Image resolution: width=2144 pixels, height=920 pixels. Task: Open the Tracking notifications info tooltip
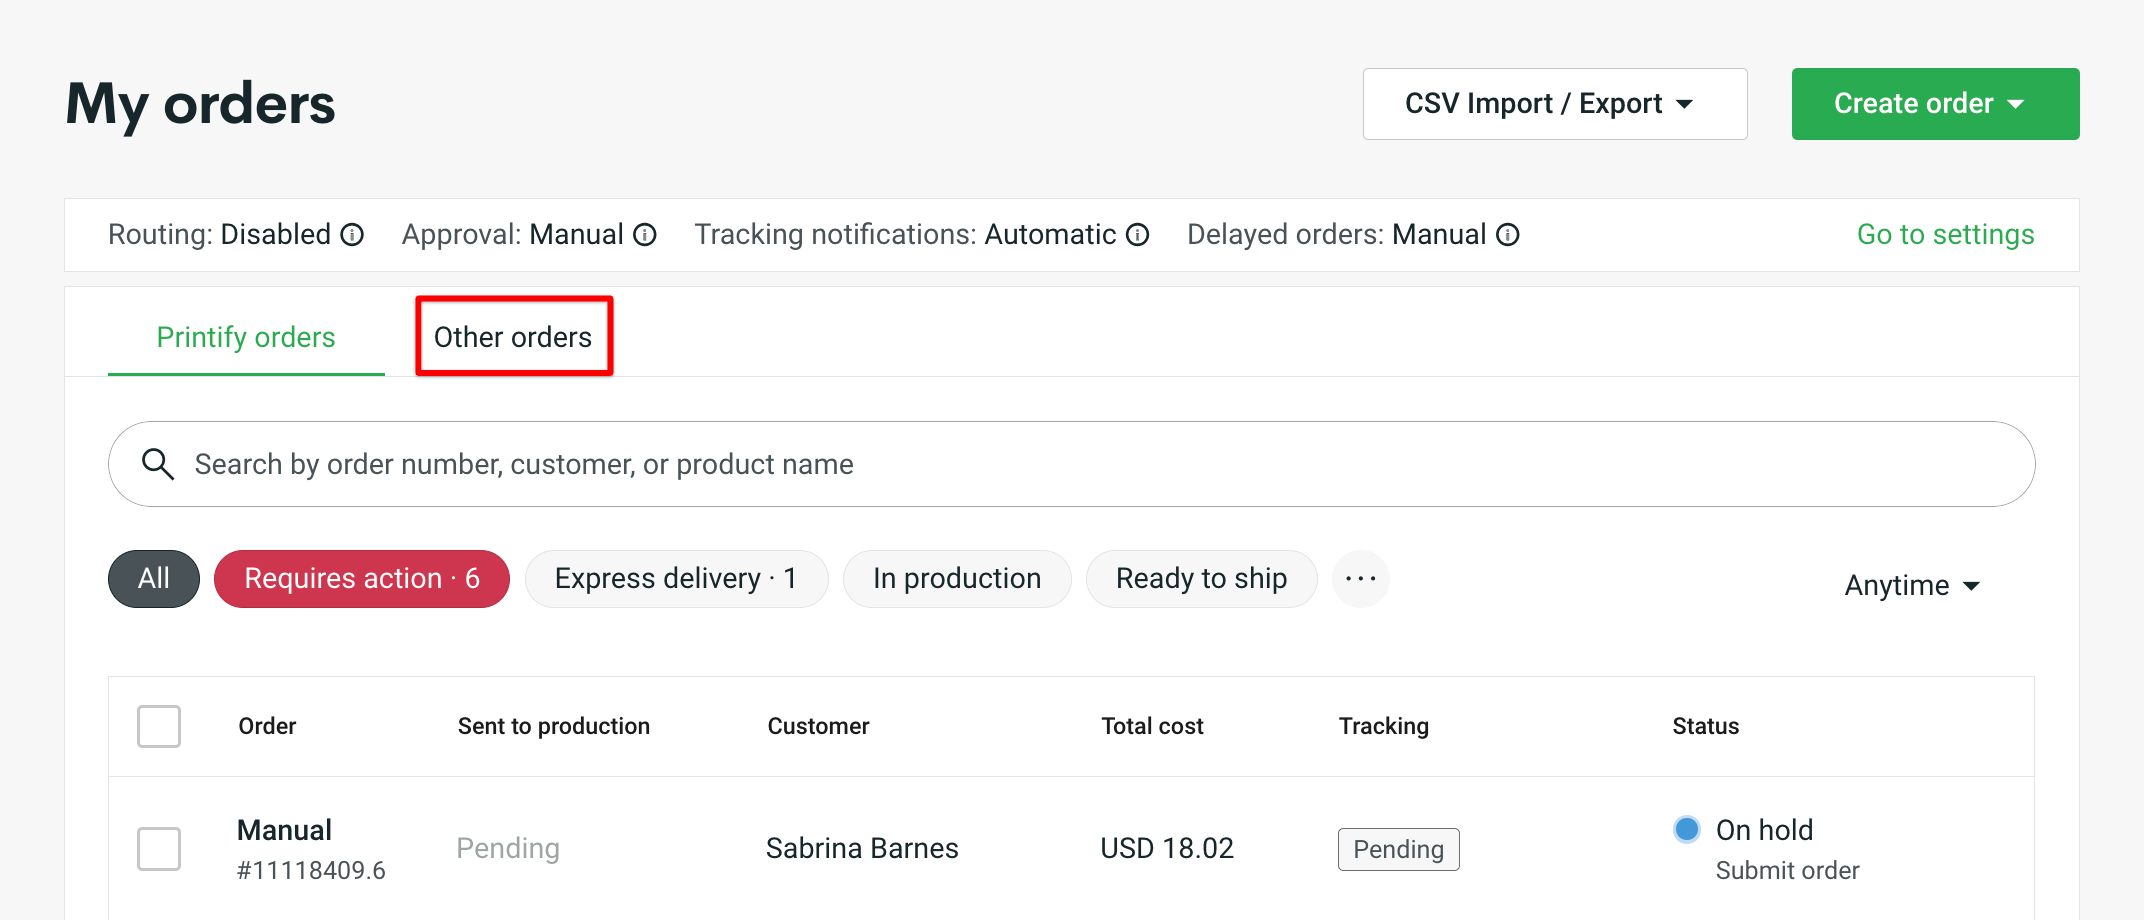click(x=1137, y=234)
